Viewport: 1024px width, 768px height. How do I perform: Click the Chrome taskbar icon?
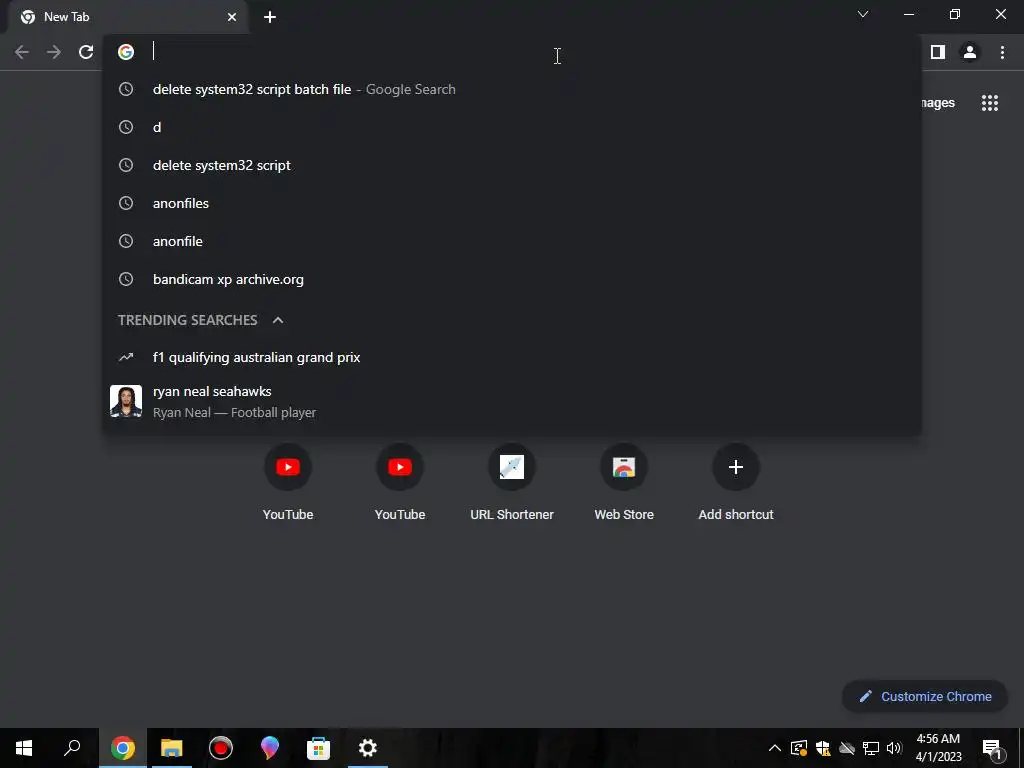(x=123, y=748)
